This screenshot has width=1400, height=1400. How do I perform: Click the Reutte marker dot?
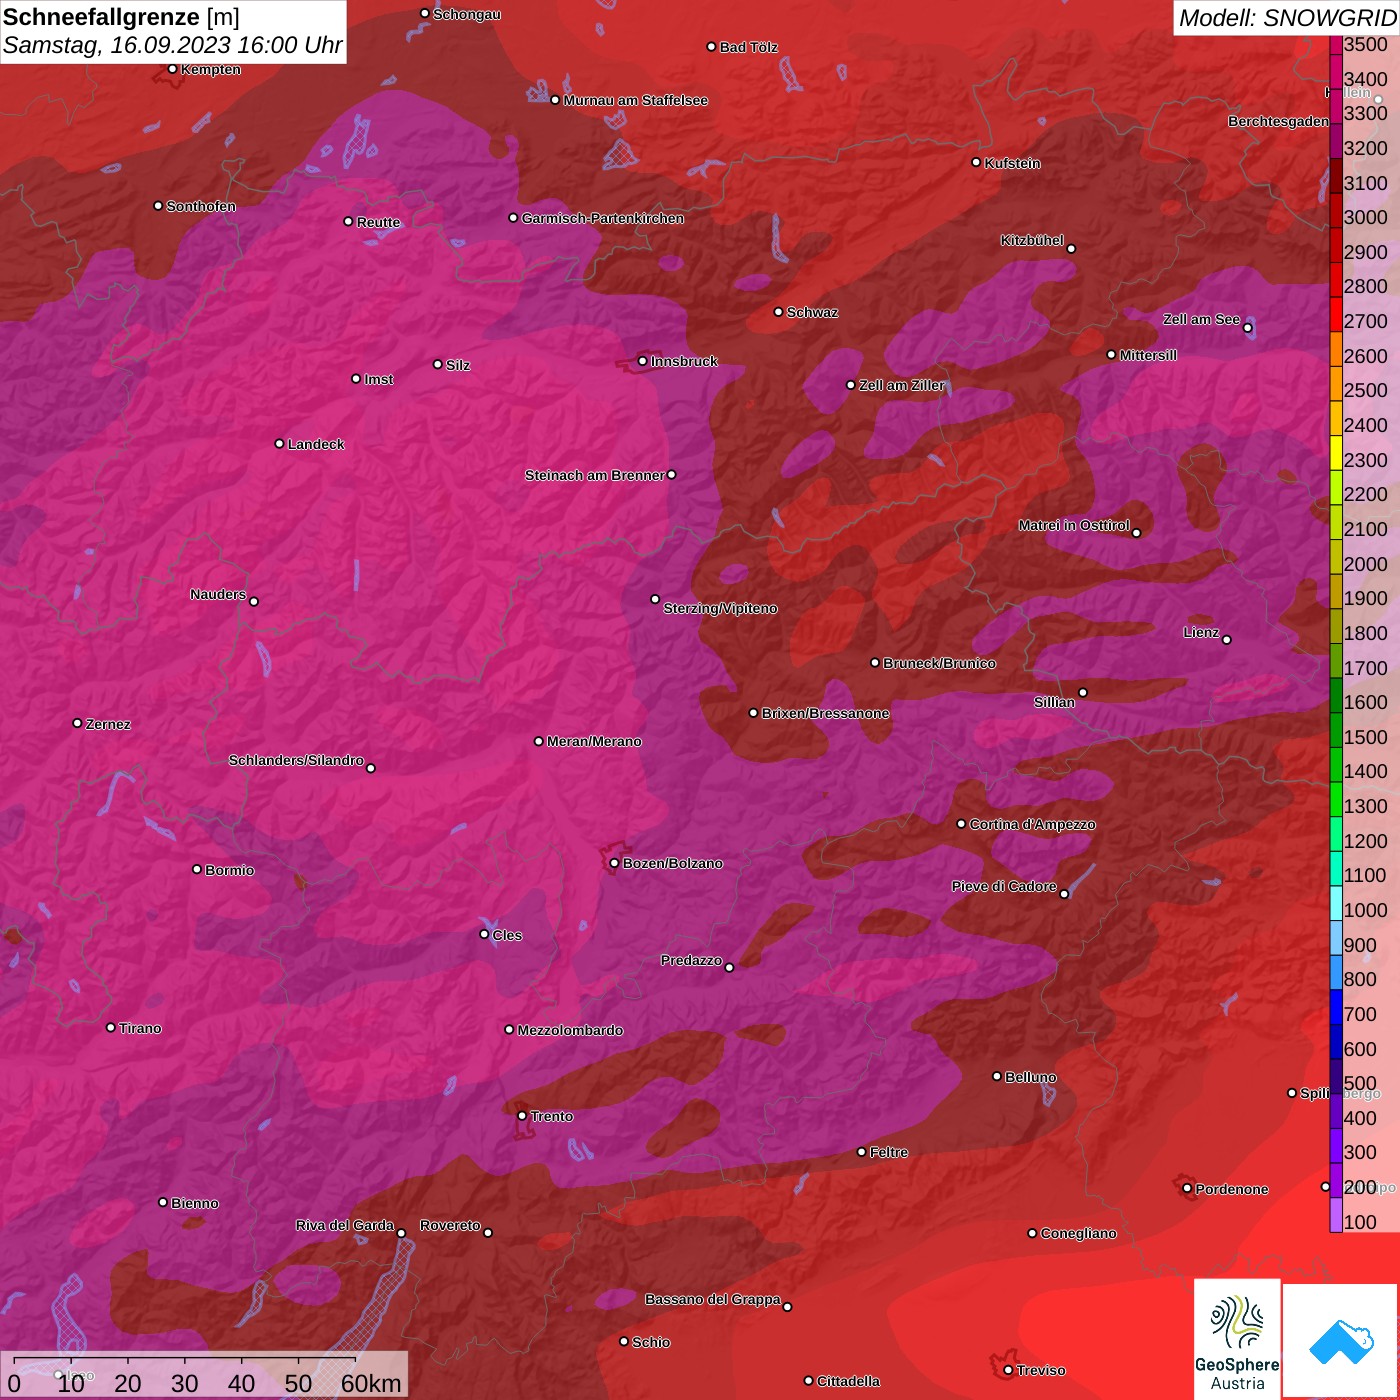pyautogui.click(x=348, y=221)
